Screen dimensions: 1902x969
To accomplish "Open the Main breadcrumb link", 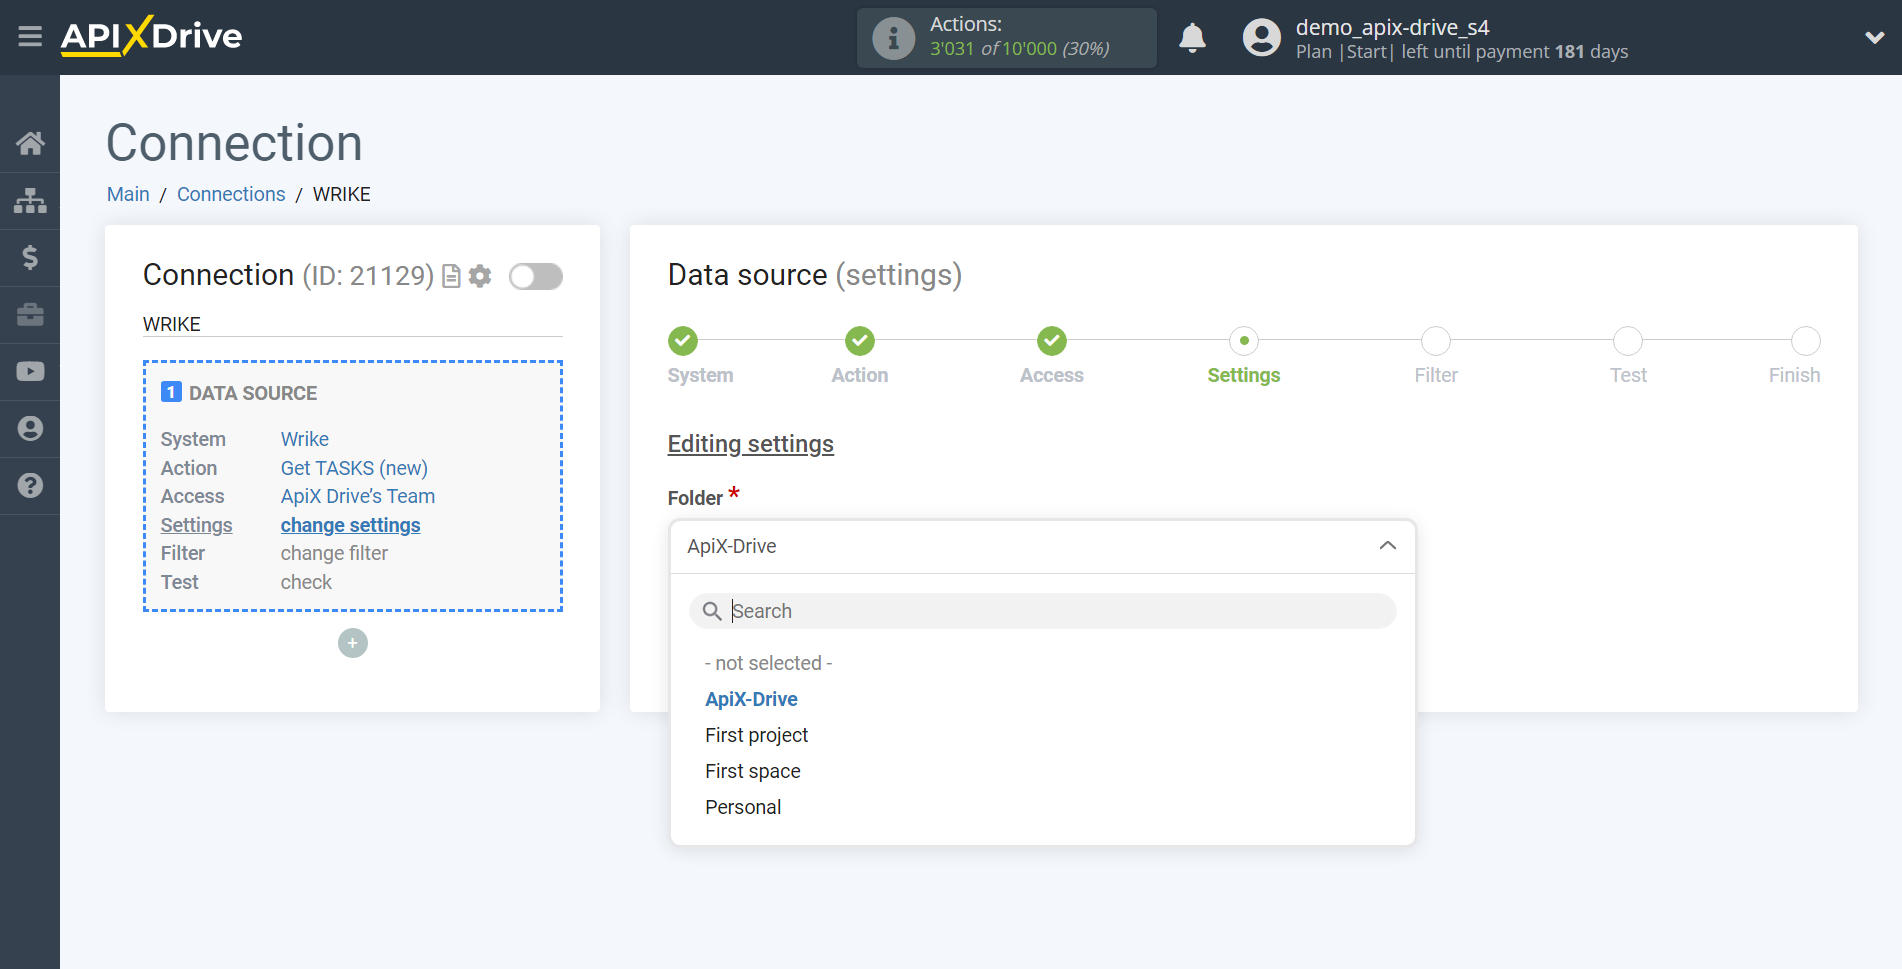I will click(x=128, y=194).
